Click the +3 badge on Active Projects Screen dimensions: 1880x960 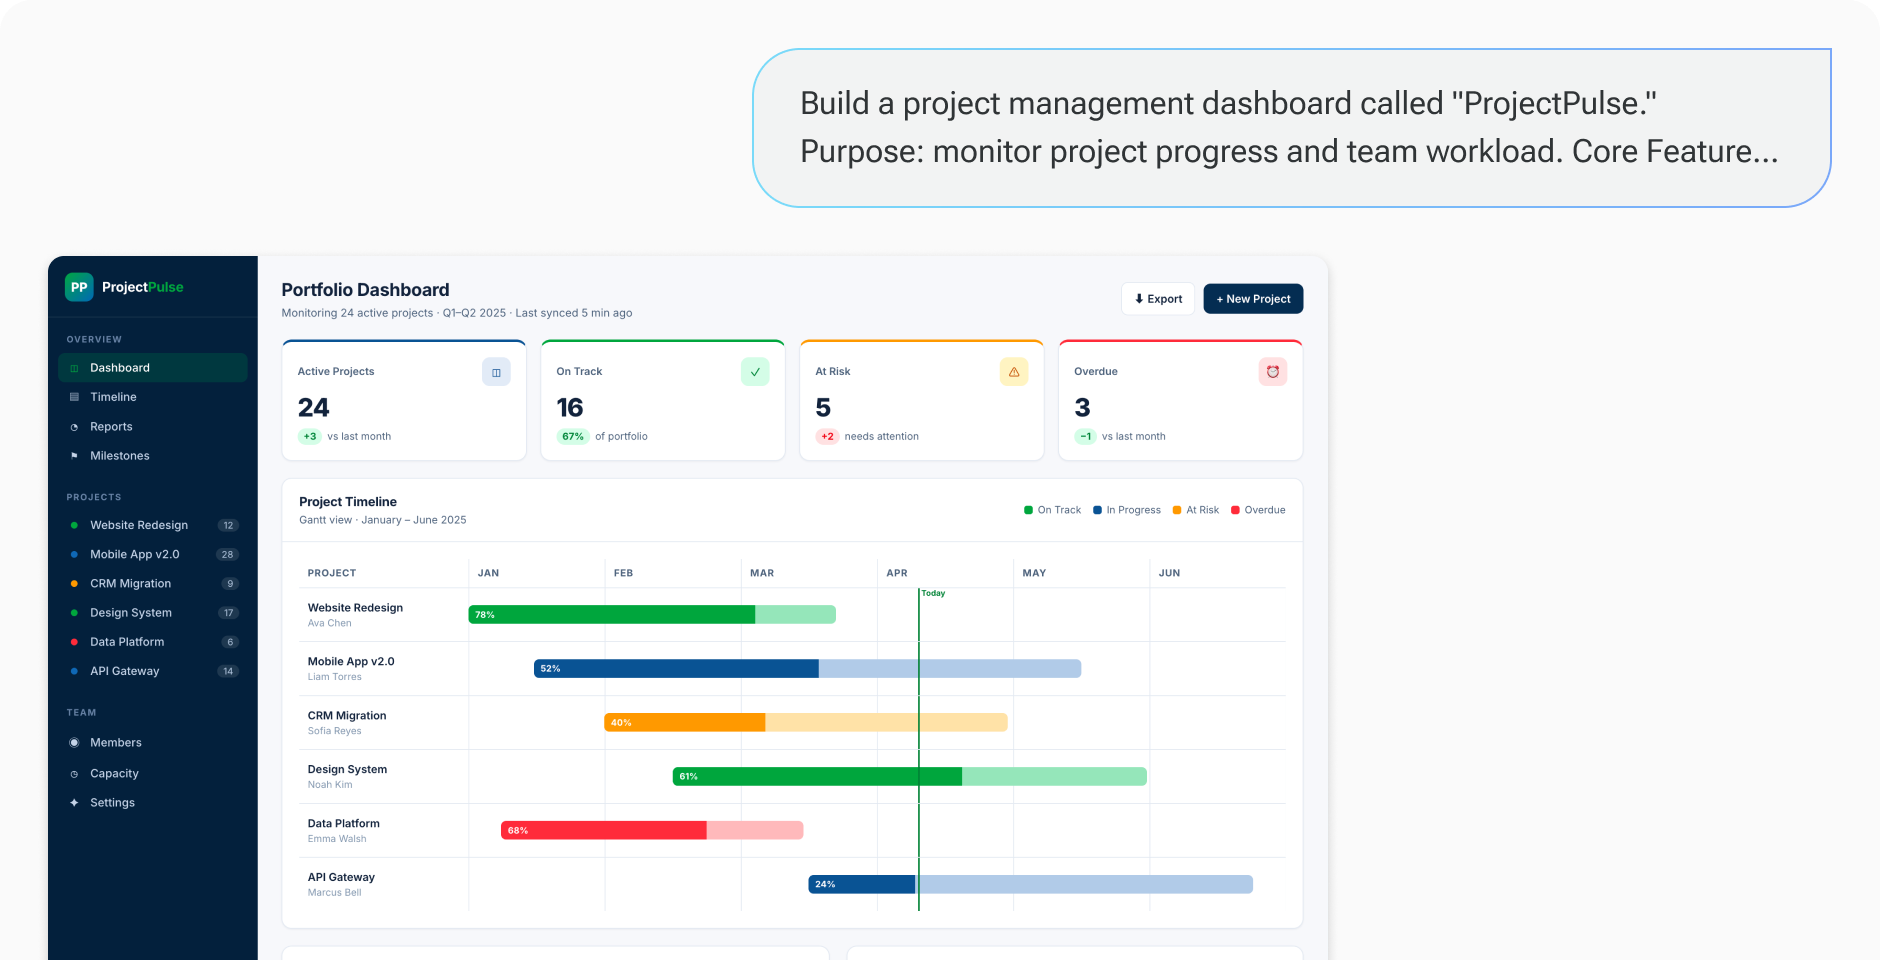point(310,437)
